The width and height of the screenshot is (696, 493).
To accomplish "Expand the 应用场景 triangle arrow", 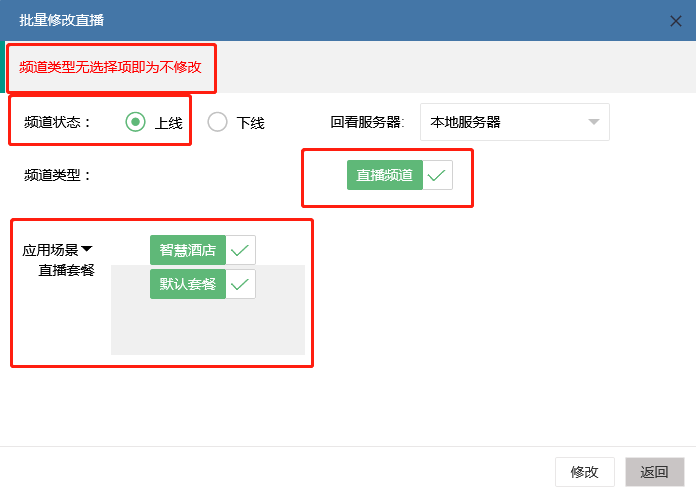I will (86, 250).
